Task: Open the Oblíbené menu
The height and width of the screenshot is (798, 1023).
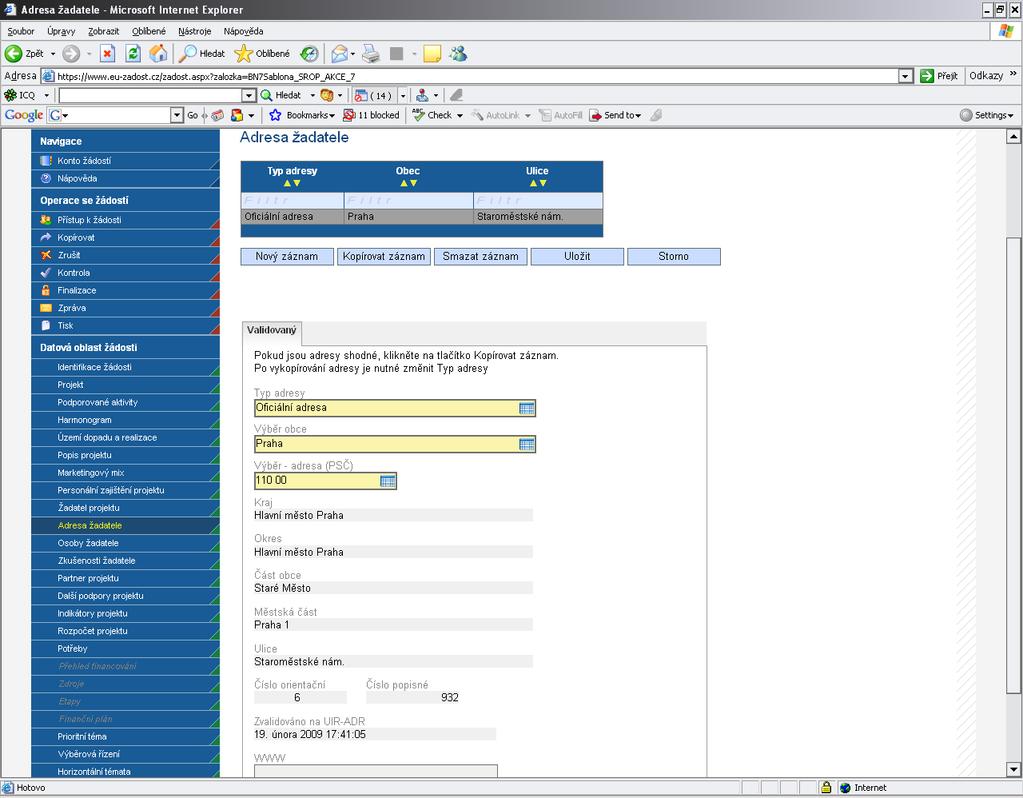Action: pyautogui.click(x=149, y=31)
